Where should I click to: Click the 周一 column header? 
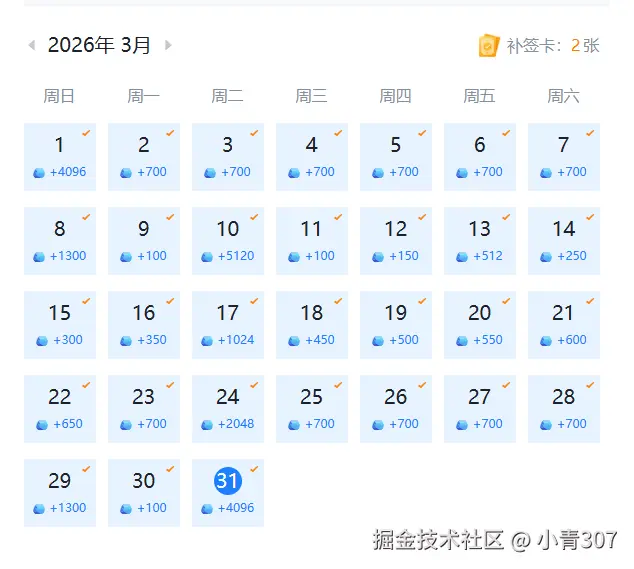click(x=143, y=96)
